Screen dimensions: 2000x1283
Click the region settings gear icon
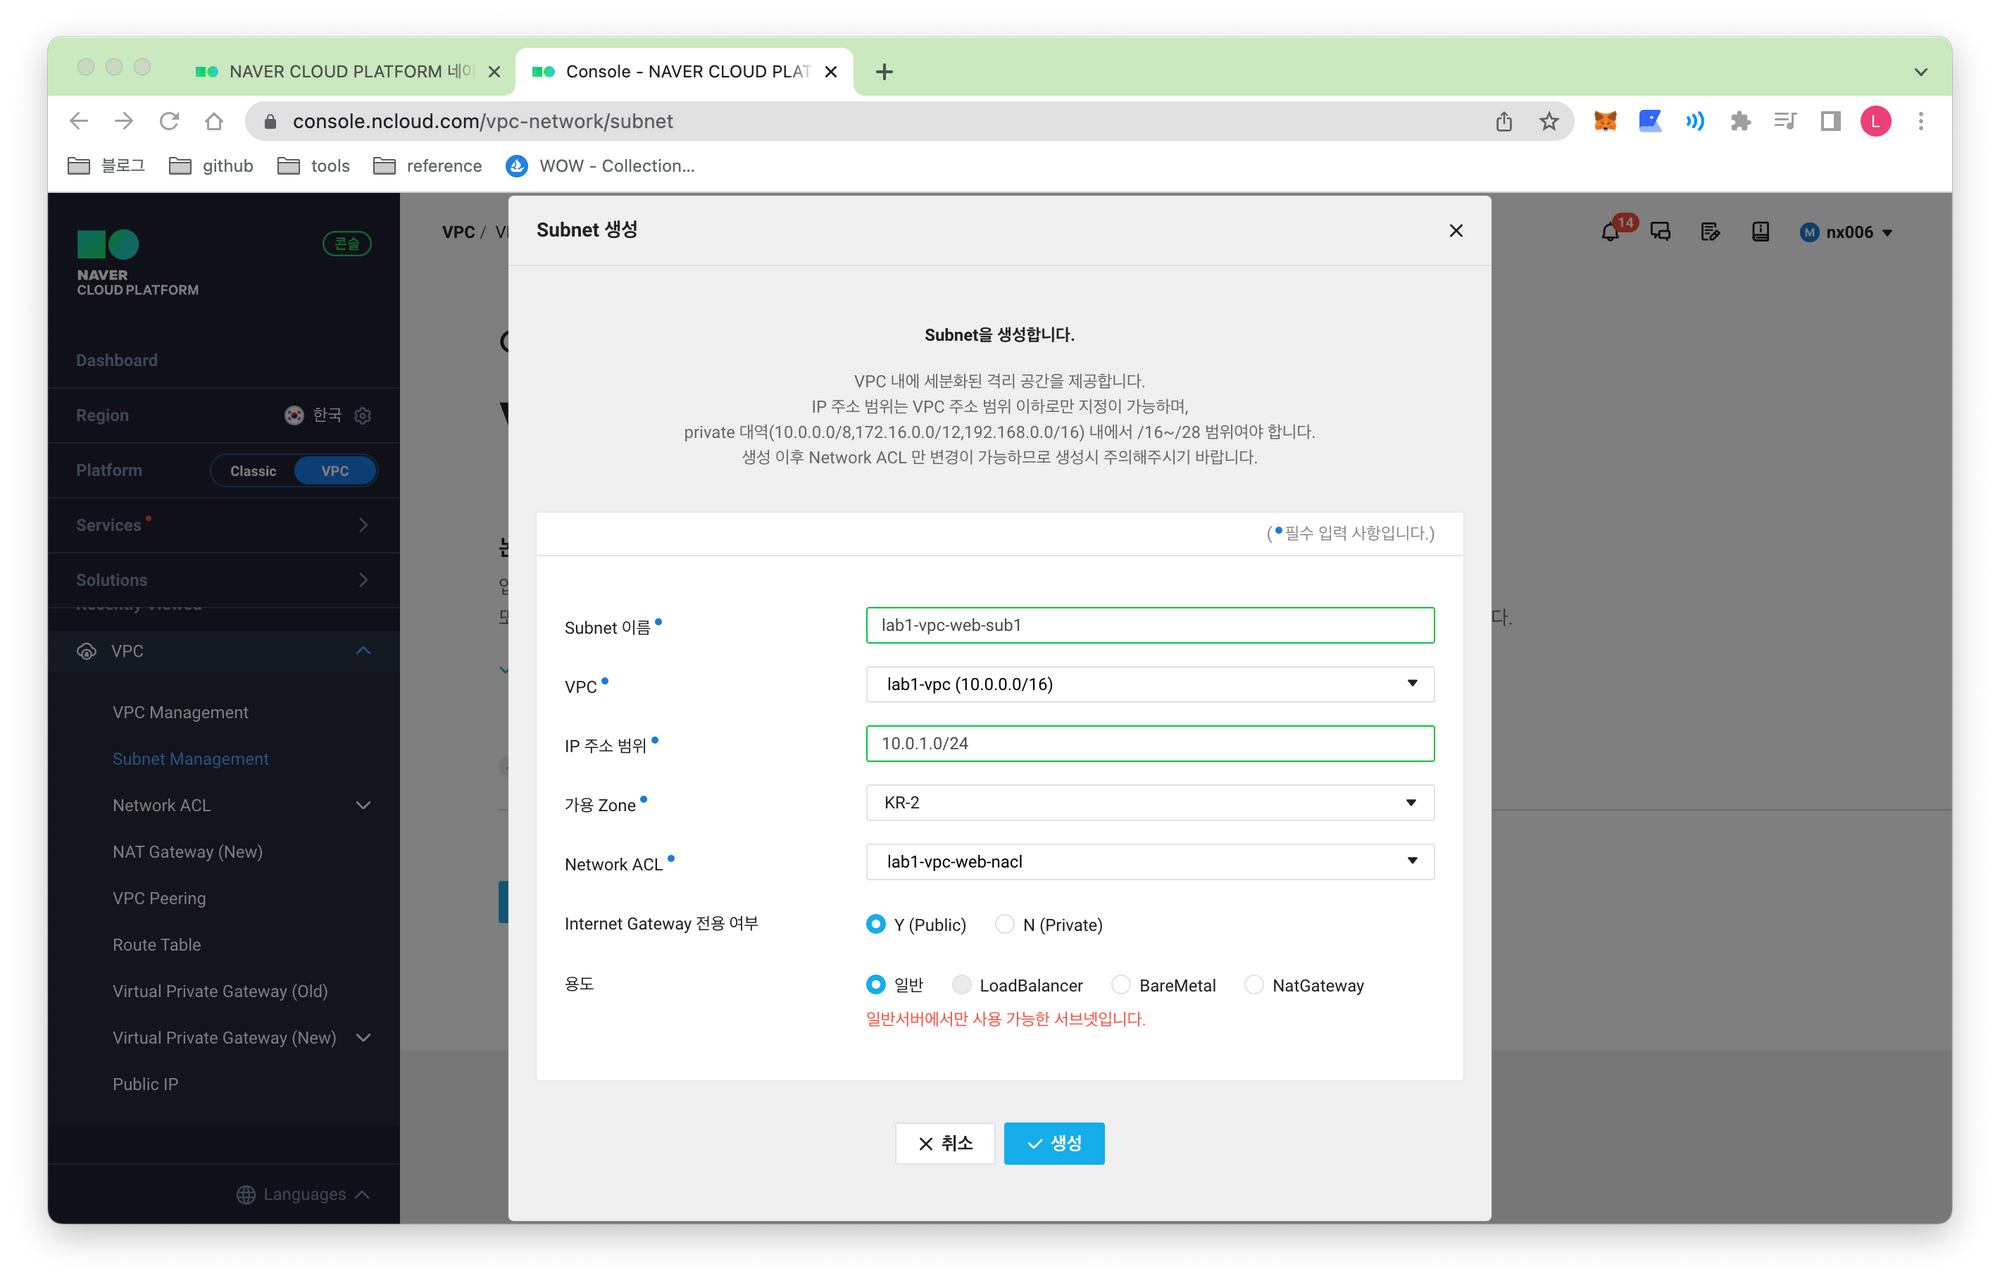pos(363,415)
